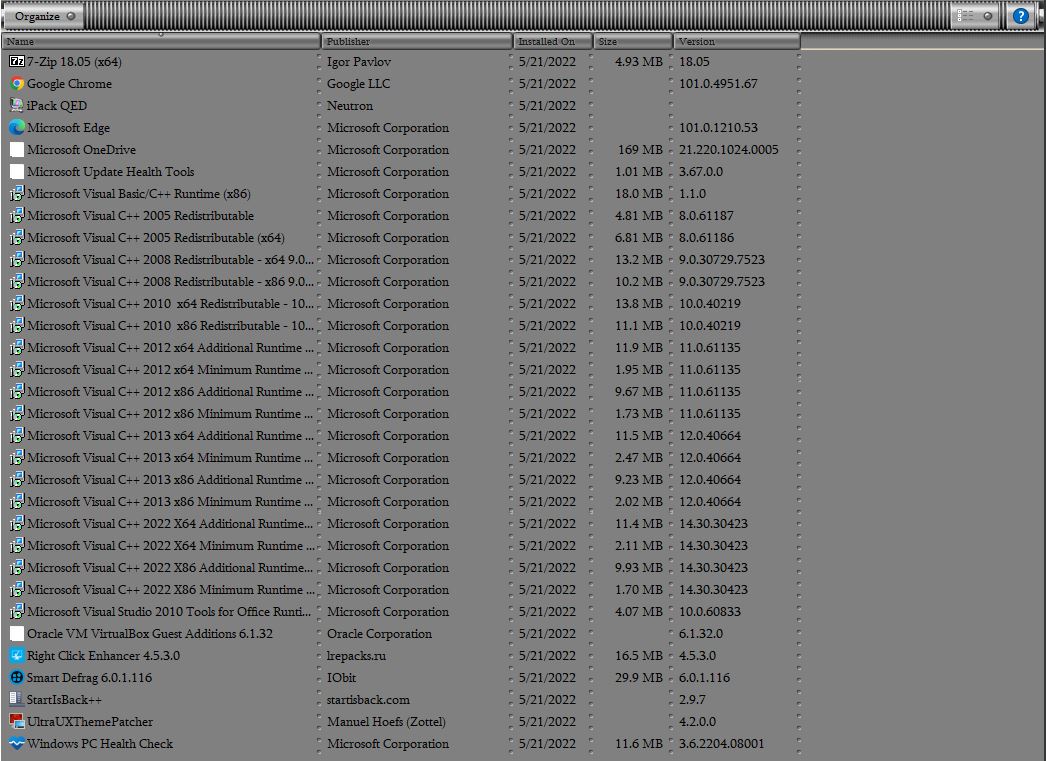
Task: Click the Visual C++ 2012 x86 Minimum Runtime icon
Action: tap(17, 414)
